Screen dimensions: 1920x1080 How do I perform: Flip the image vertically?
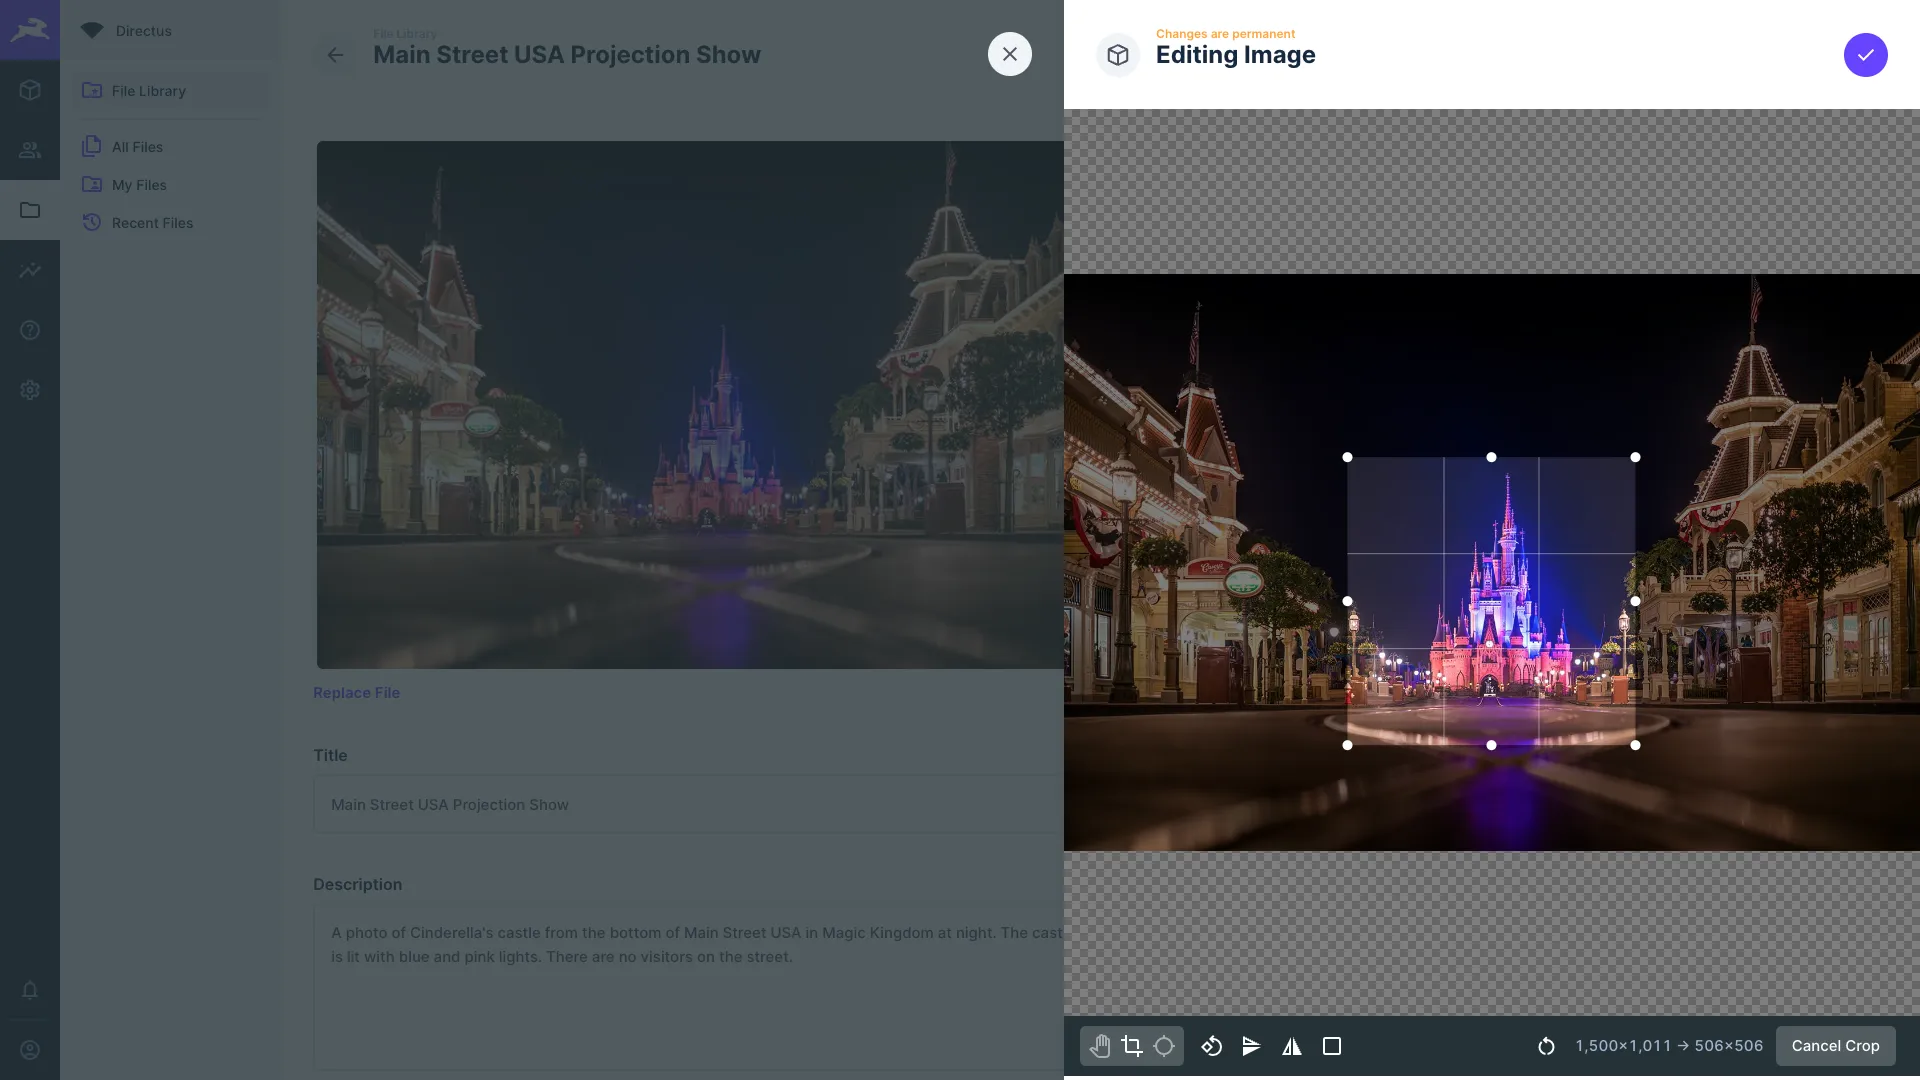(1251, 1046)
